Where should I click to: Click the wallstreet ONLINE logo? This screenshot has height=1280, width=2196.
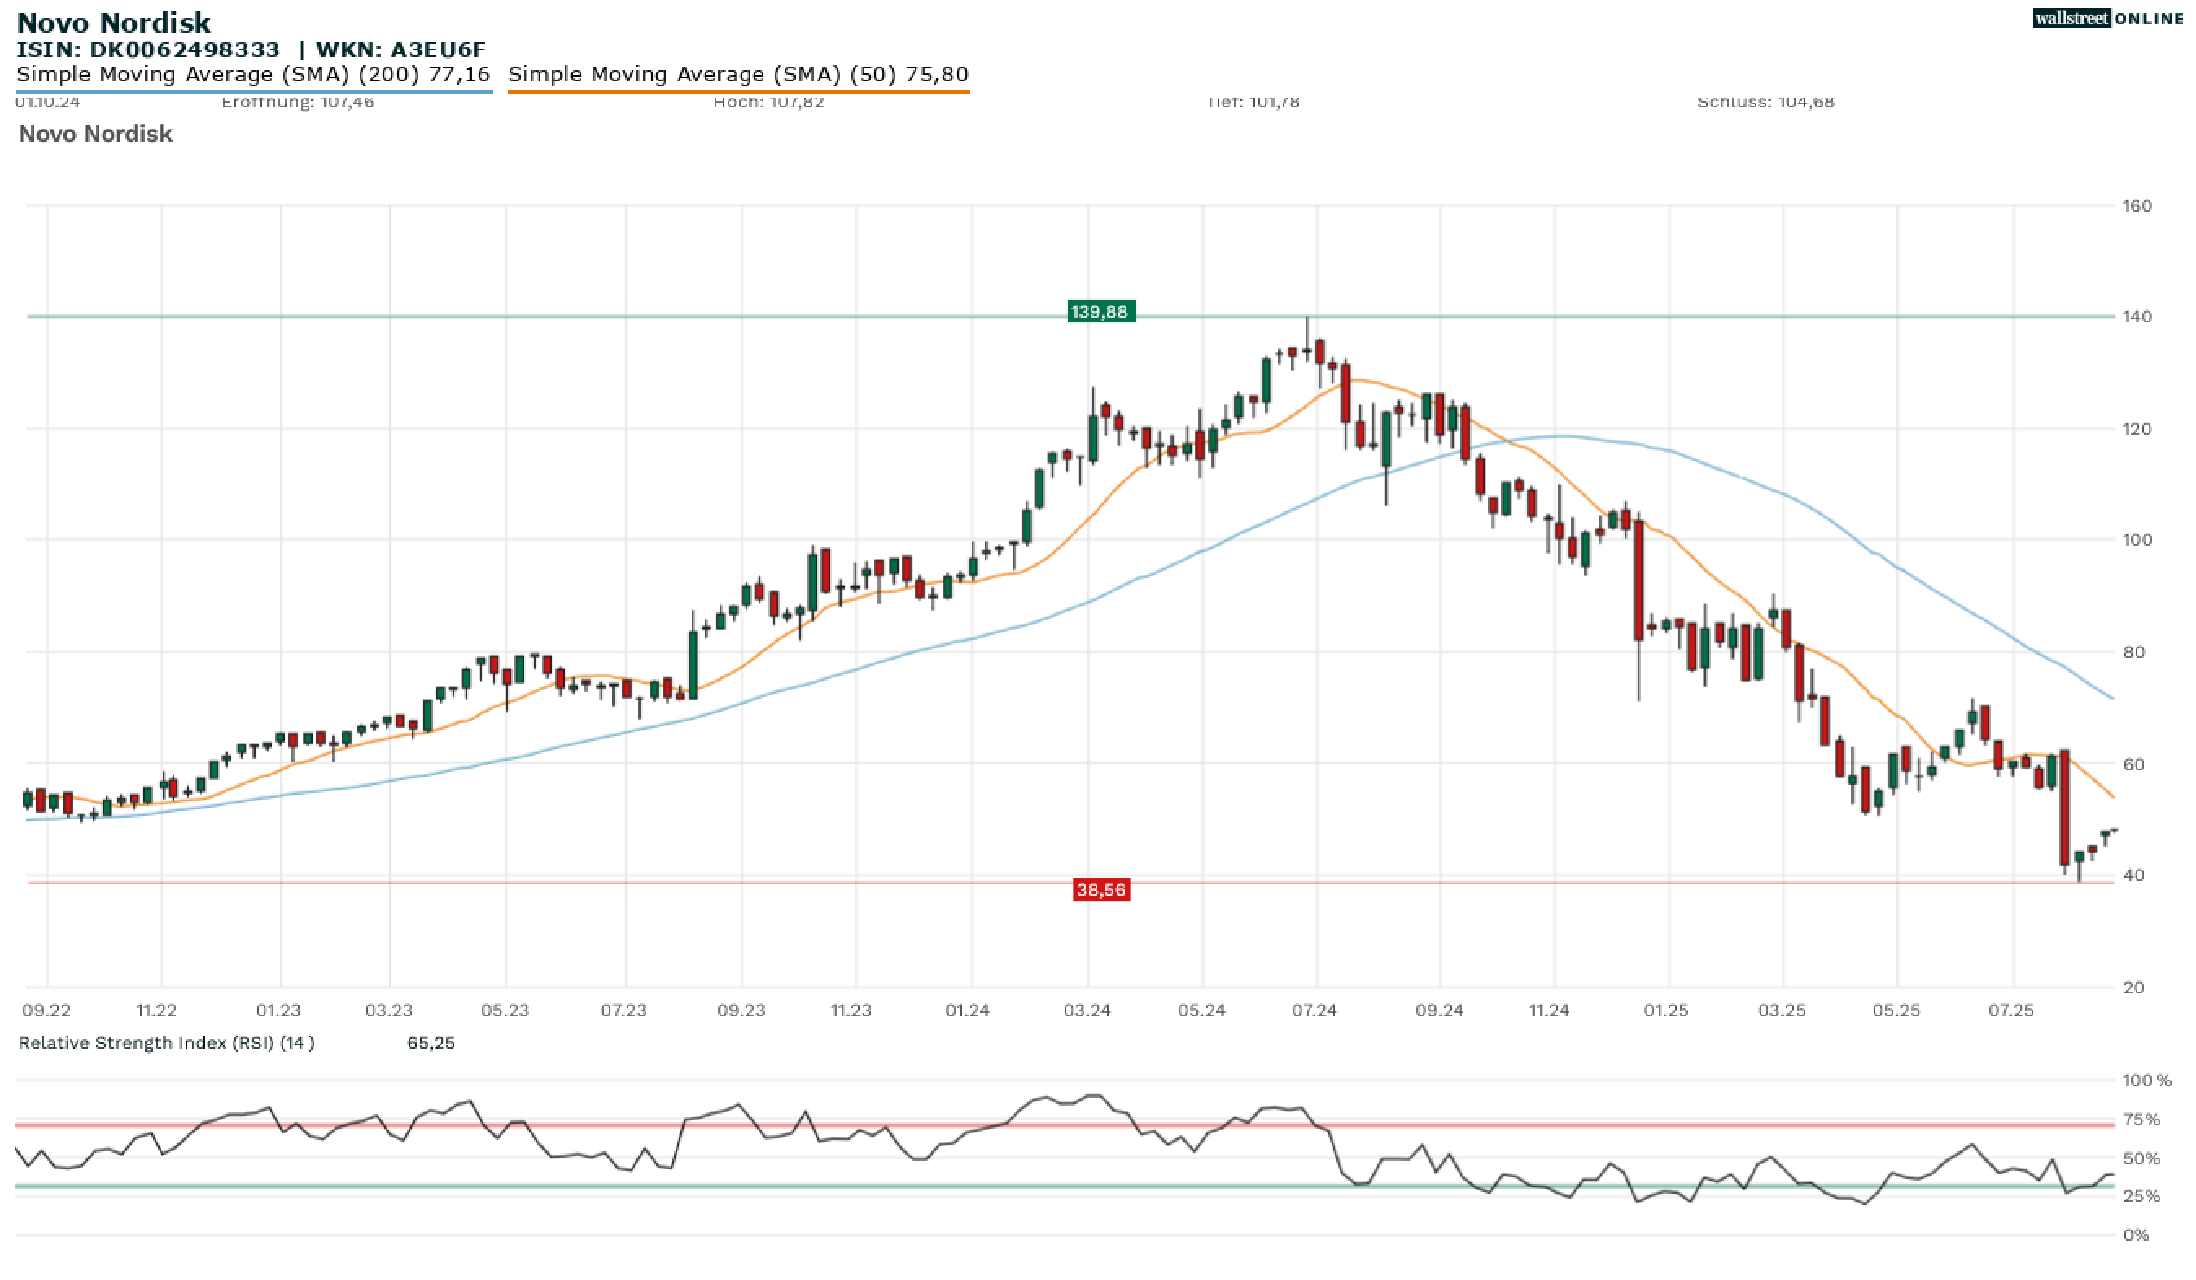tap(2108, 18)
